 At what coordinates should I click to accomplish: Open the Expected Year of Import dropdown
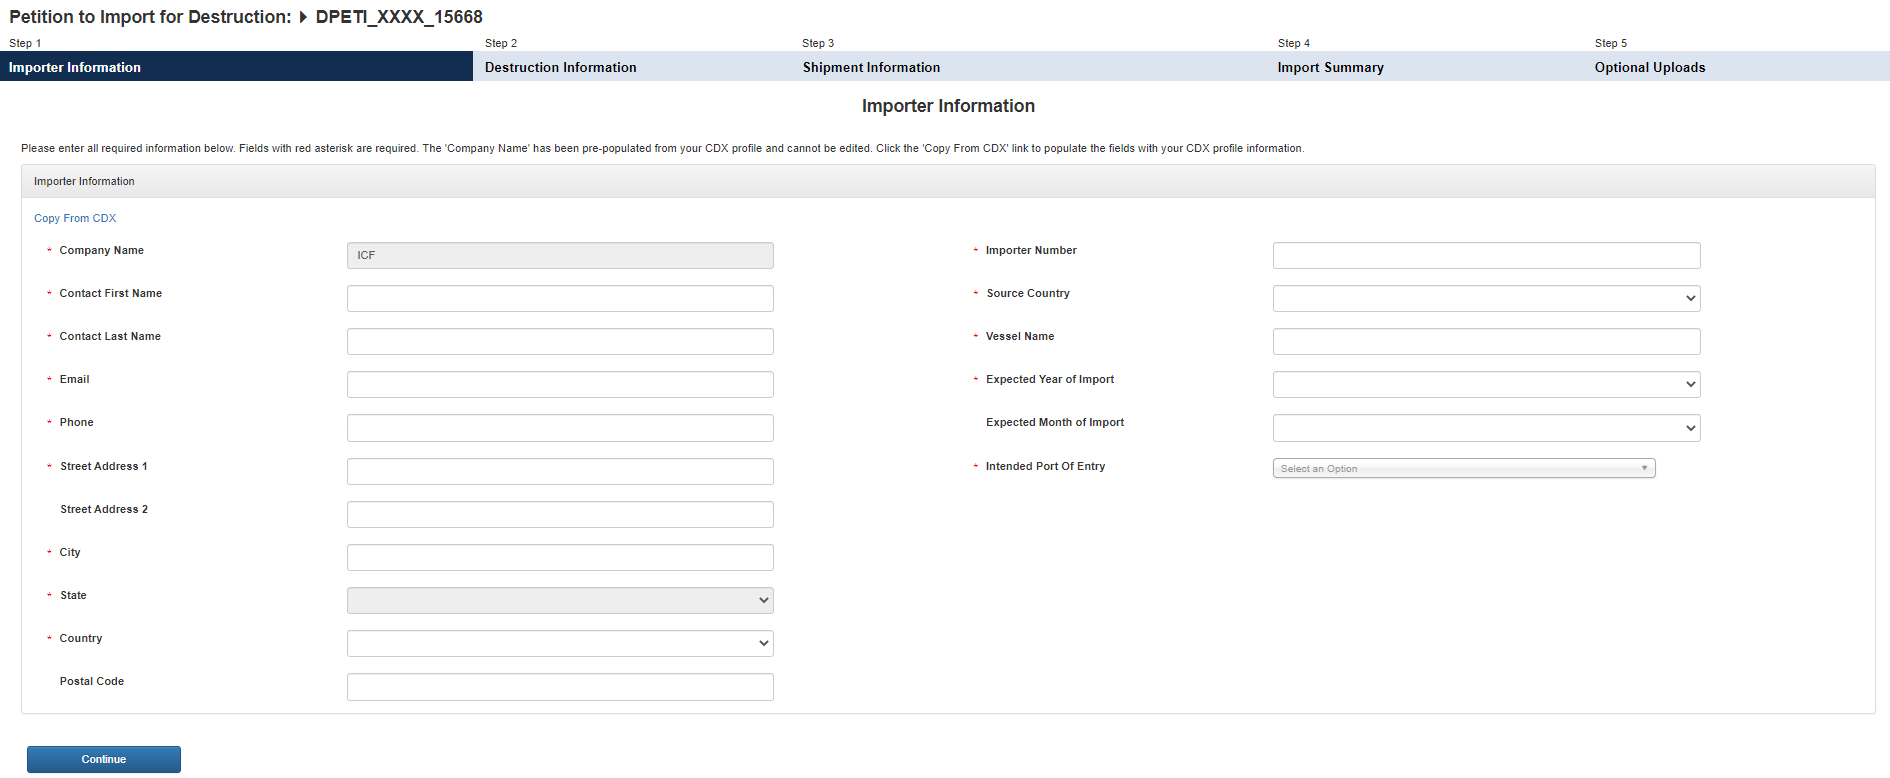(x=1486, y=384)
